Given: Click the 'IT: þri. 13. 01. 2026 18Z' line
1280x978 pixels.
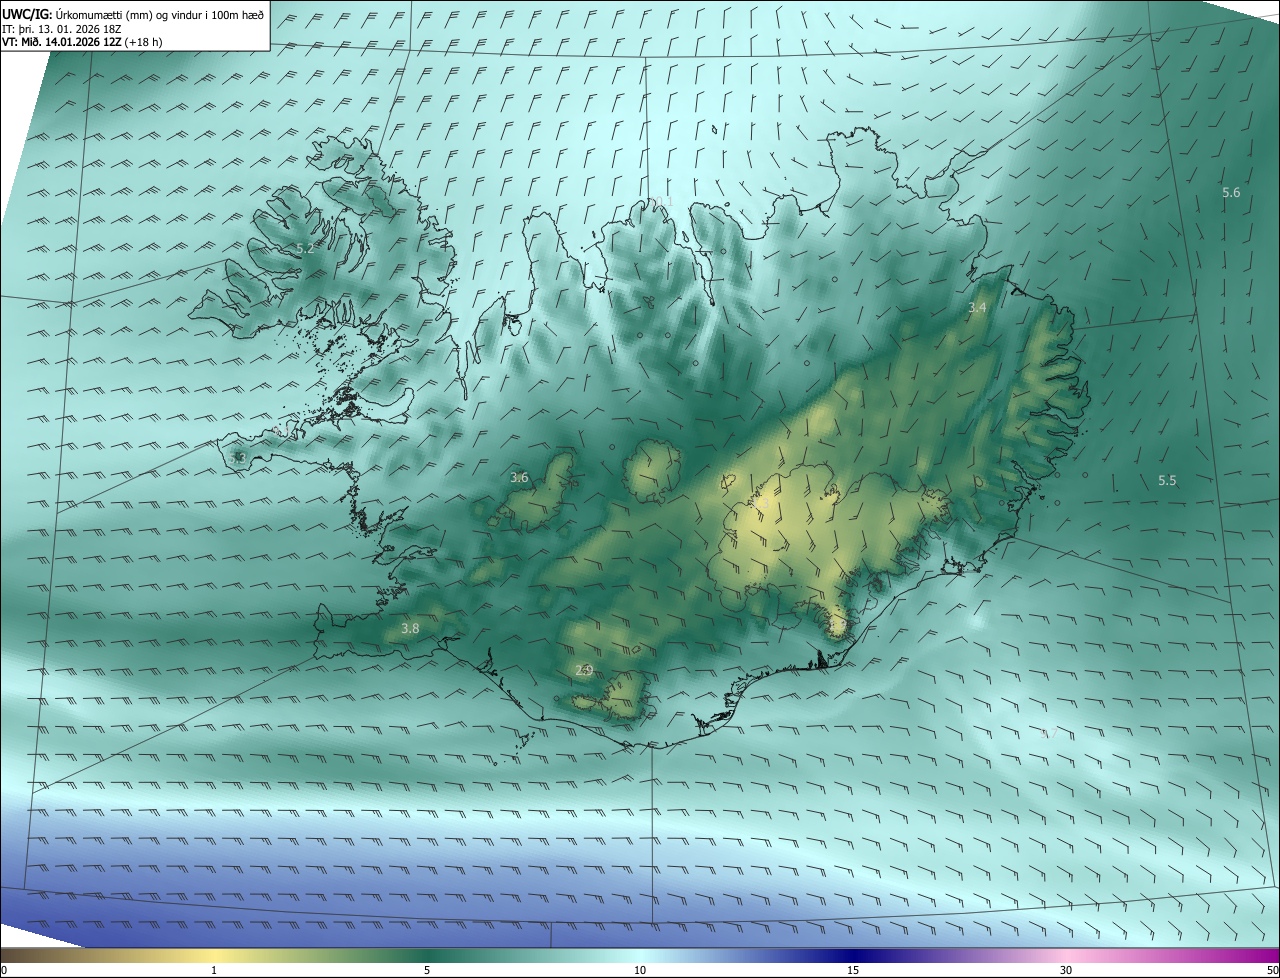Looking at the screenshot, I should (62, 29).
